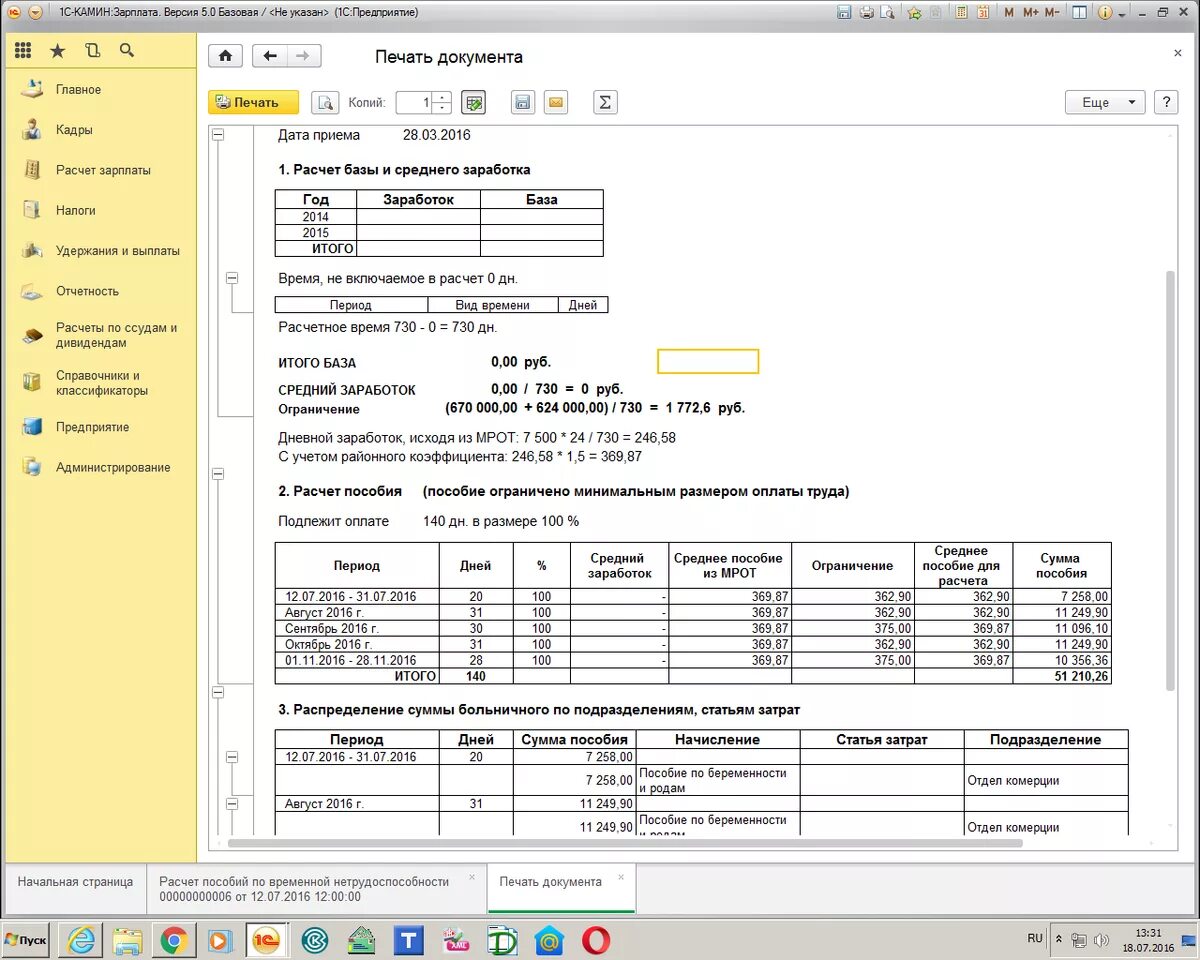Click the Sigma sum icon
Viewport: 1200px width, 960px height.
pyautogui.click(x=605, y=102)
